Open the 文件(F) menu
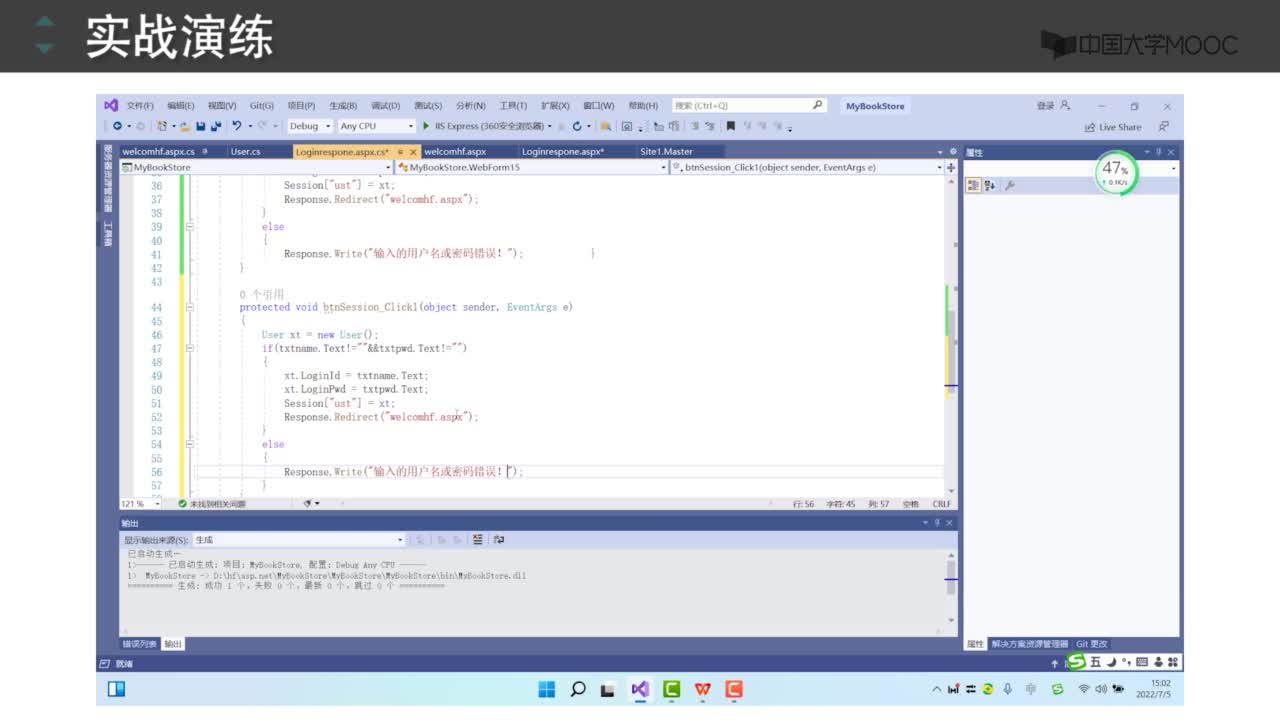1280x720 pixels. (x=140, y=105)
